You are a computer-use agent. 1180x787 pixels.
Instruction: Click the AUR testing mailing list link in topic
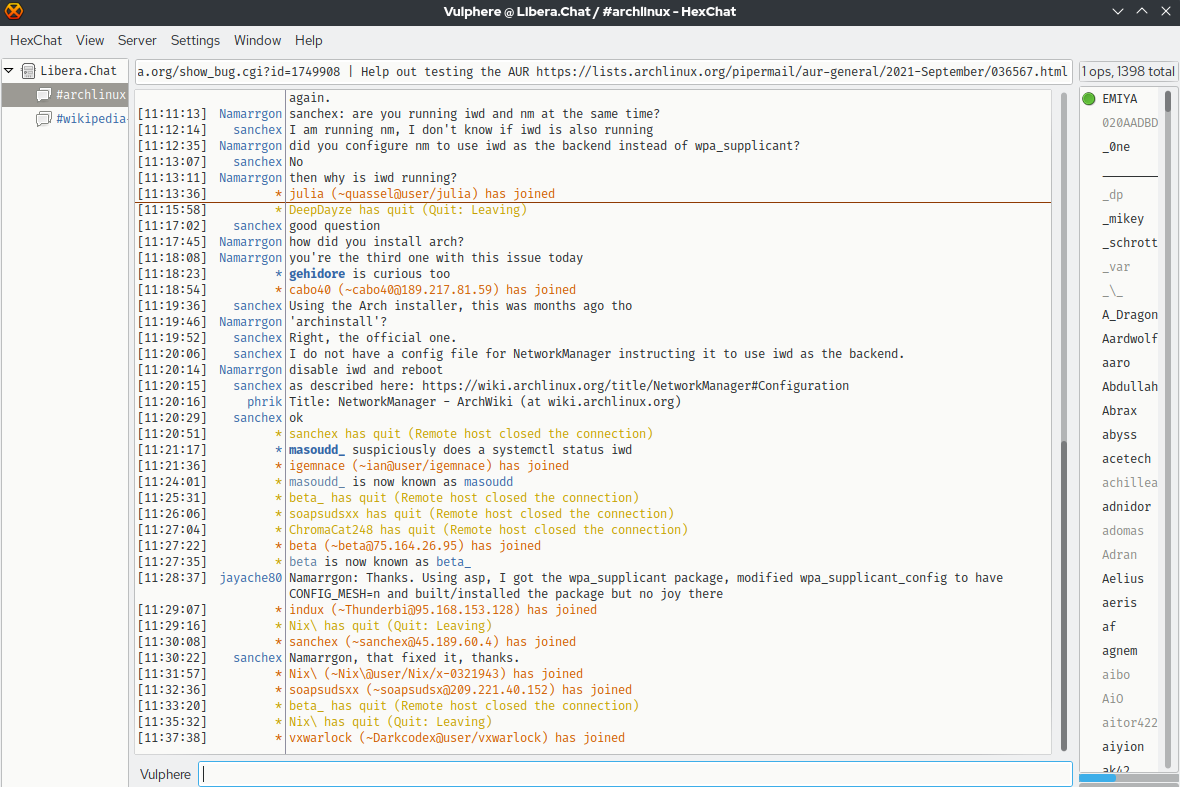coord(801,72)
